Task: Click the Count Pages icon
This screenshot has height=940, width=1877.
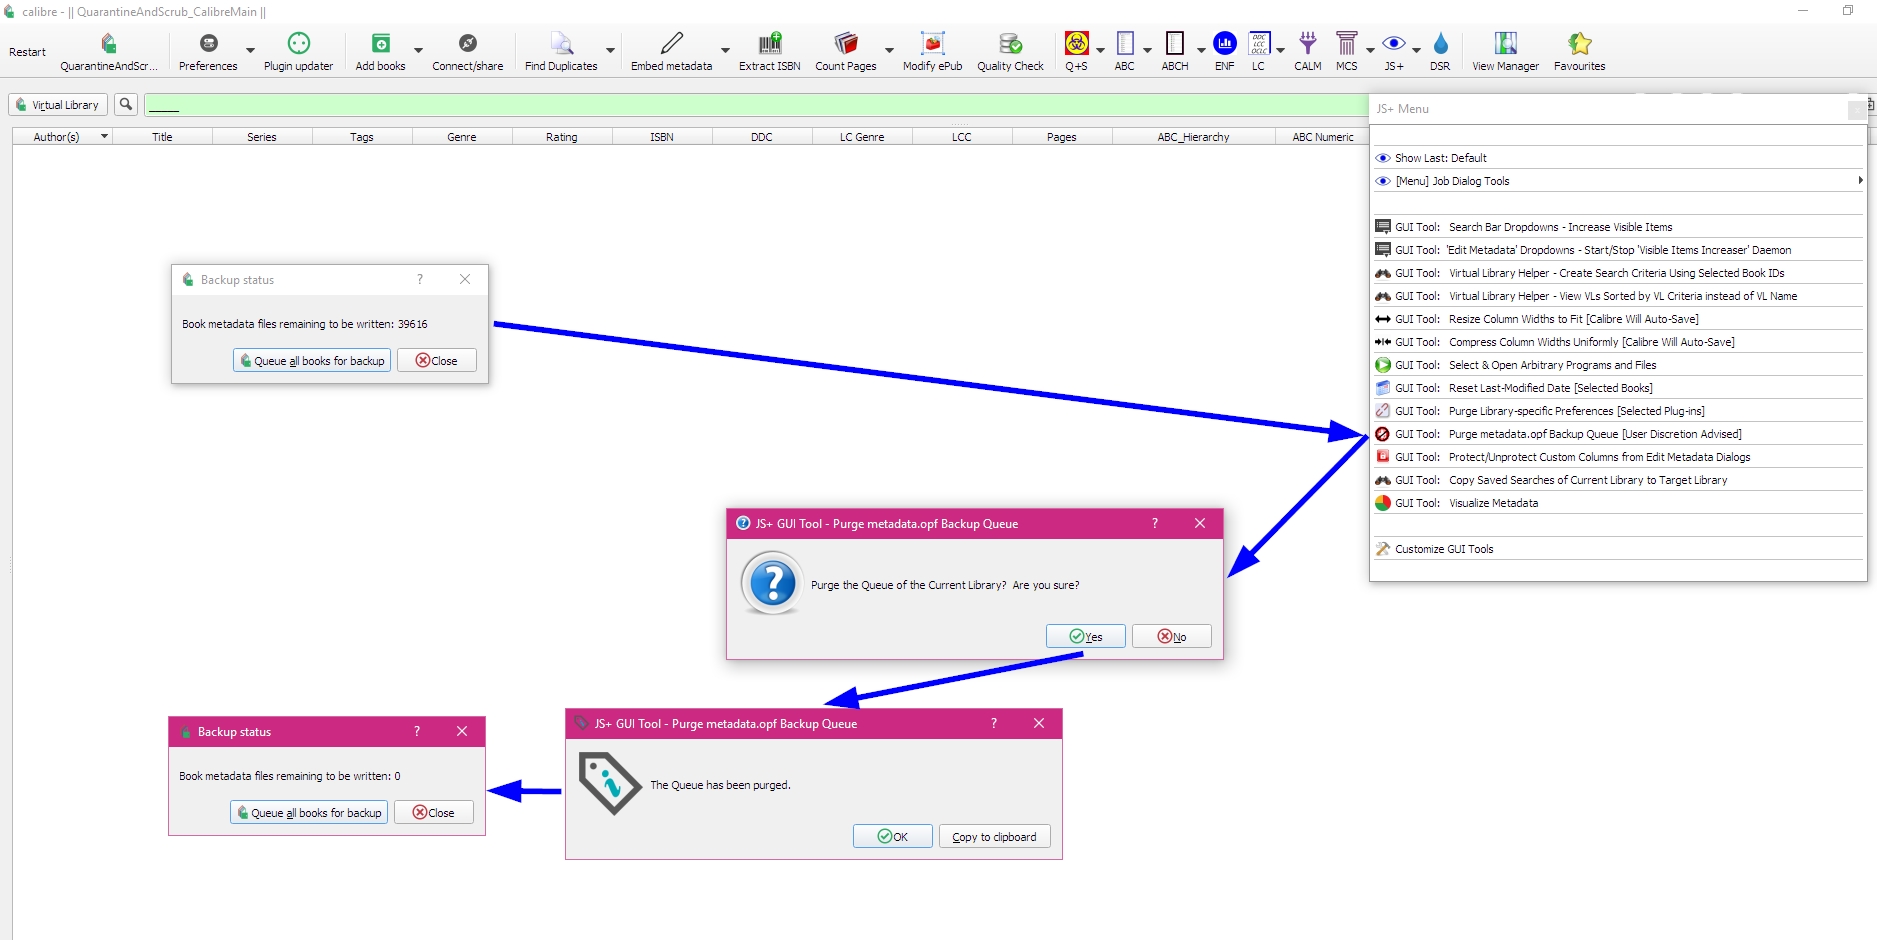Action: pyautogui.click(x=846, y=44)
